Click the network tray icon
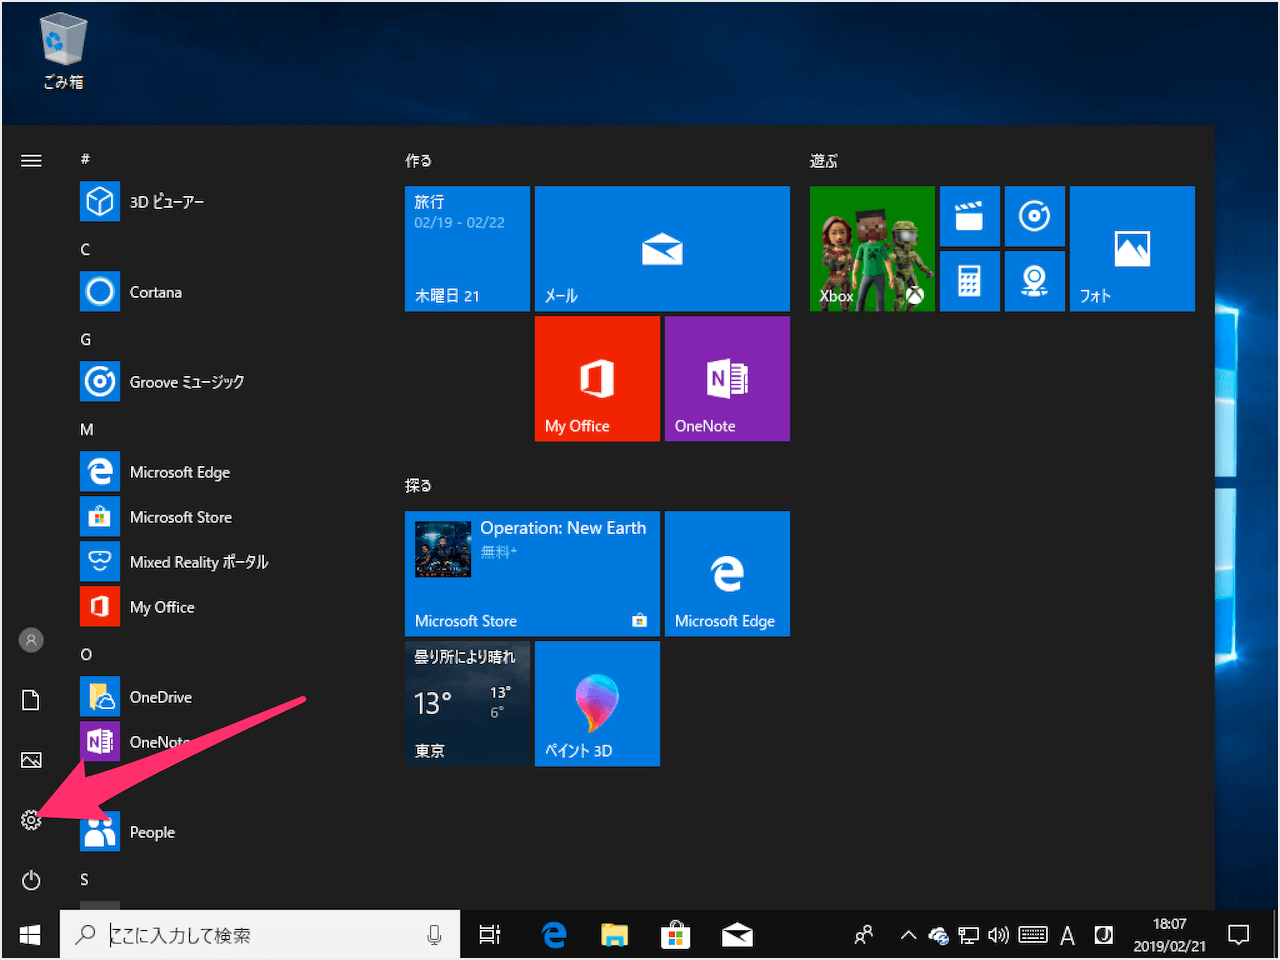Screen dimensions: 1280x960 tap(968, 935)
